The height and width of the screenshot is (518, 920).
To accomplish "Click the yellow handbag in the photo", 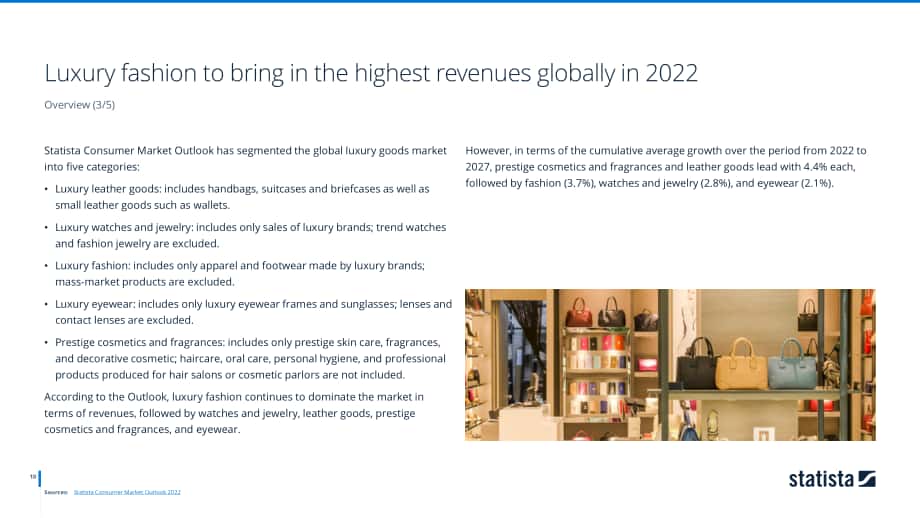I will [x=740, y=364].
